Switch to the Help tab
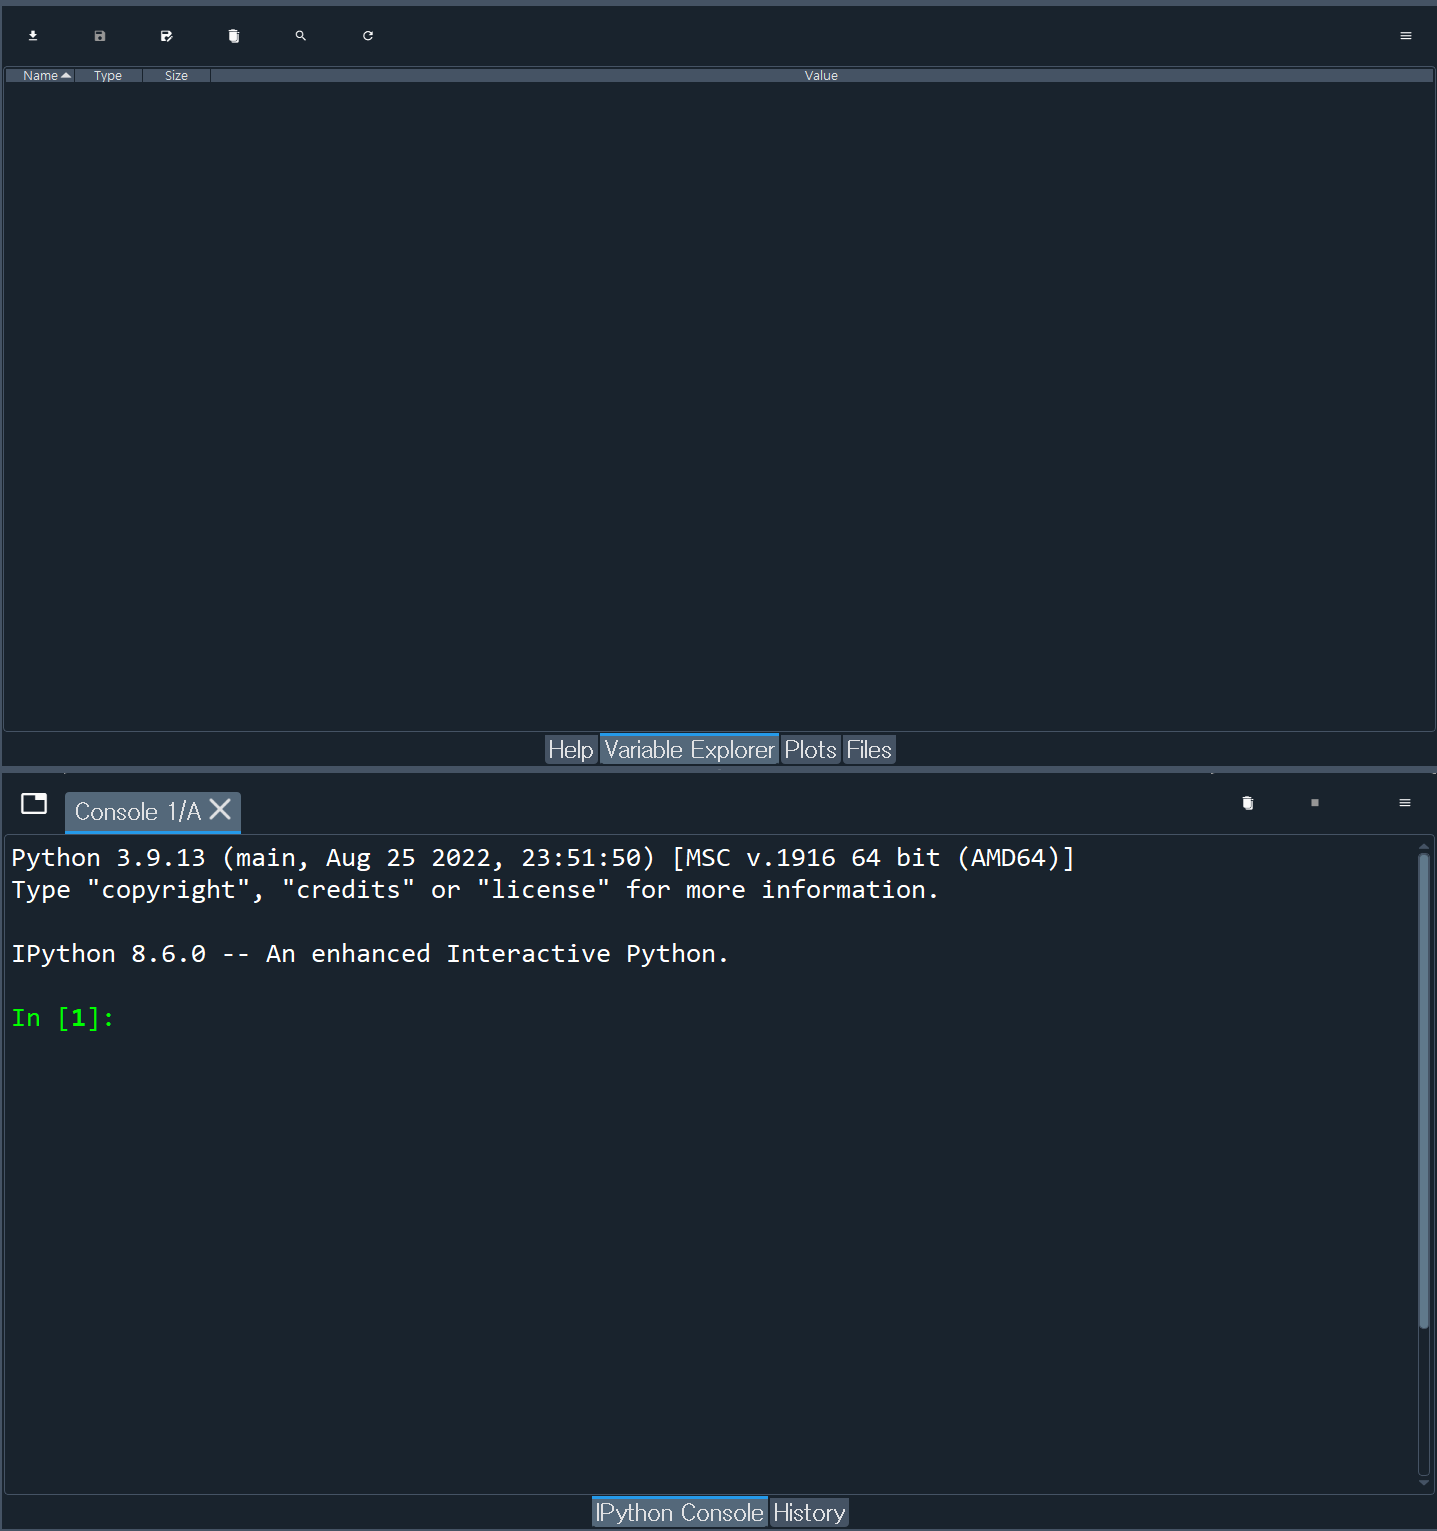1437x1531 pixels. 571,749
